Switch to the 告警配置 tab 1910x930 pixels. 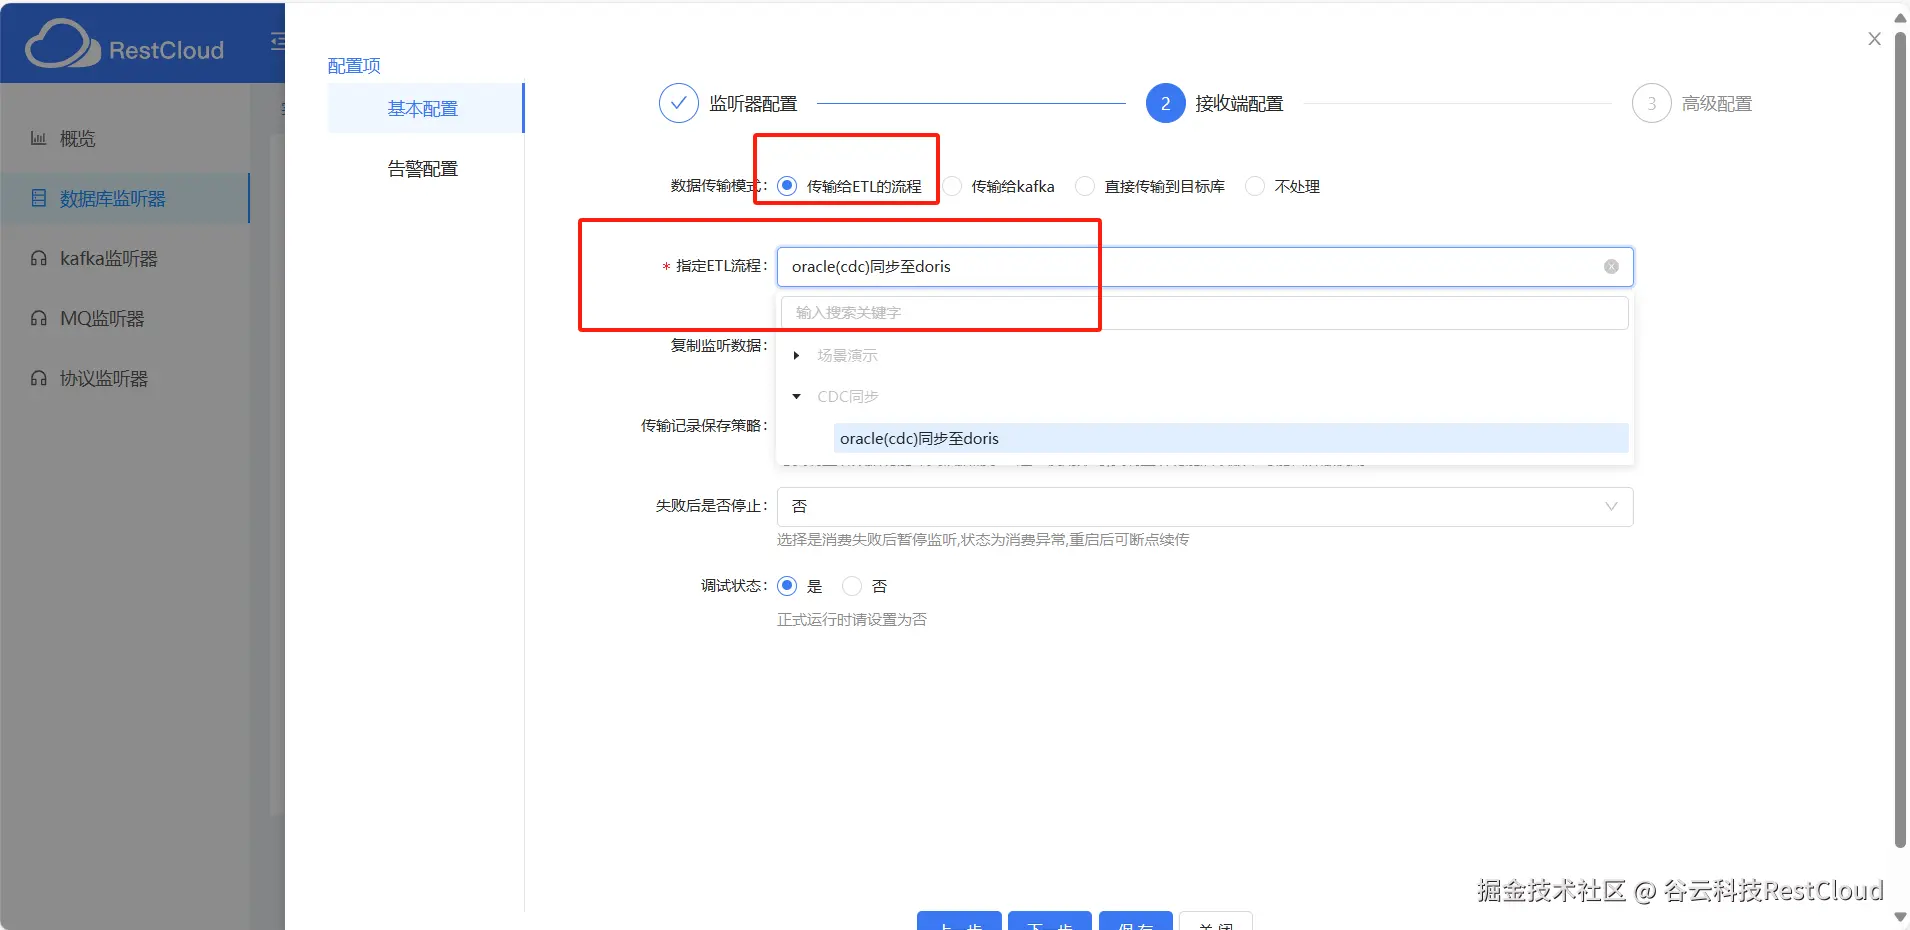tap(425, 168)
